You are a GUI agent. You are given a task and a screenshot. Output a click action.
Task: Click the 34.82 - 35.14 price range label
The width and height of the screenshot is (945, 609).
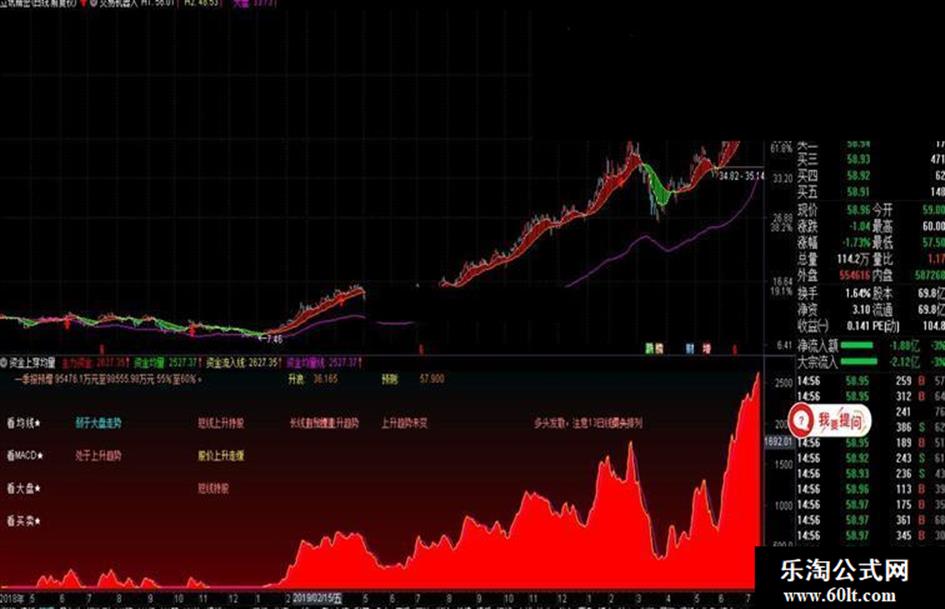[x=741, y=176]
